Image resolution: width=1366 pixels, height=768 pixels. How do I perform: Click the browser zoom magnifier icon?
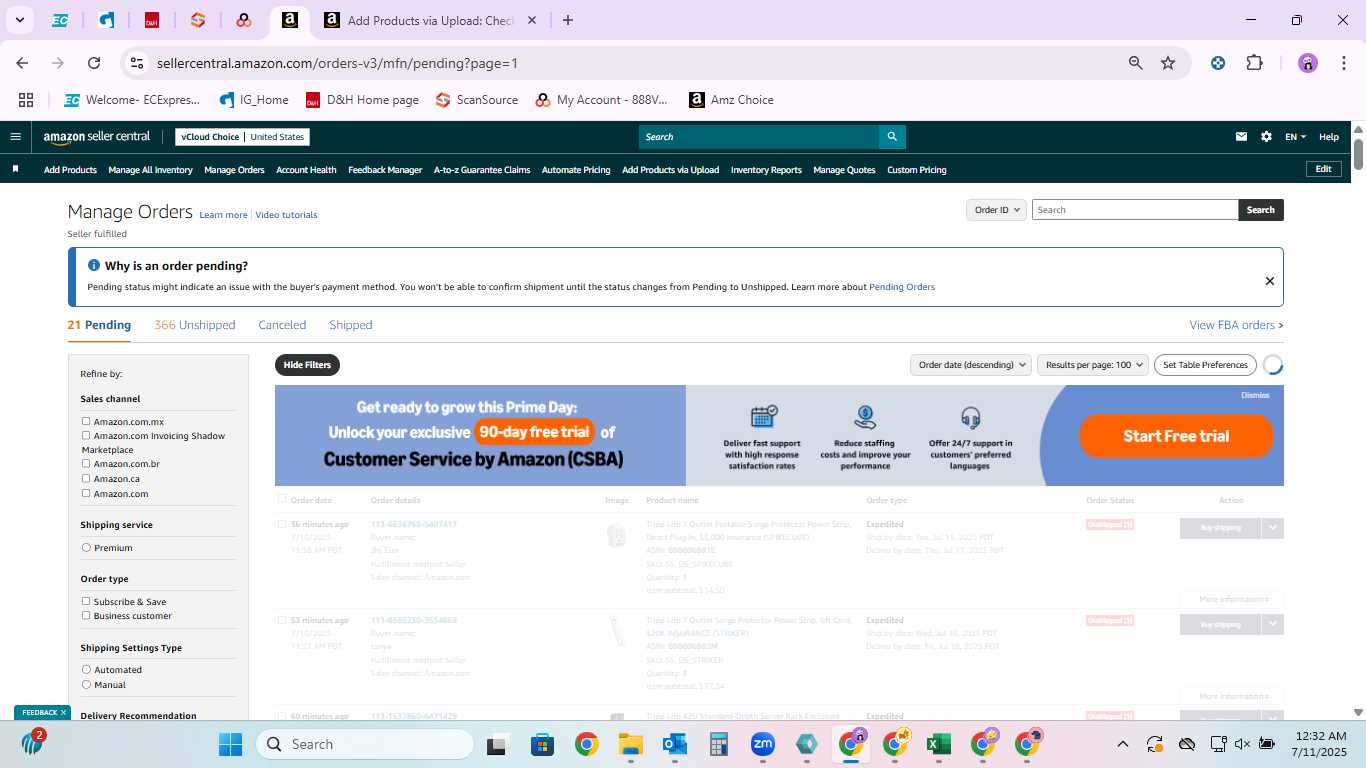tap(1136, 63)
